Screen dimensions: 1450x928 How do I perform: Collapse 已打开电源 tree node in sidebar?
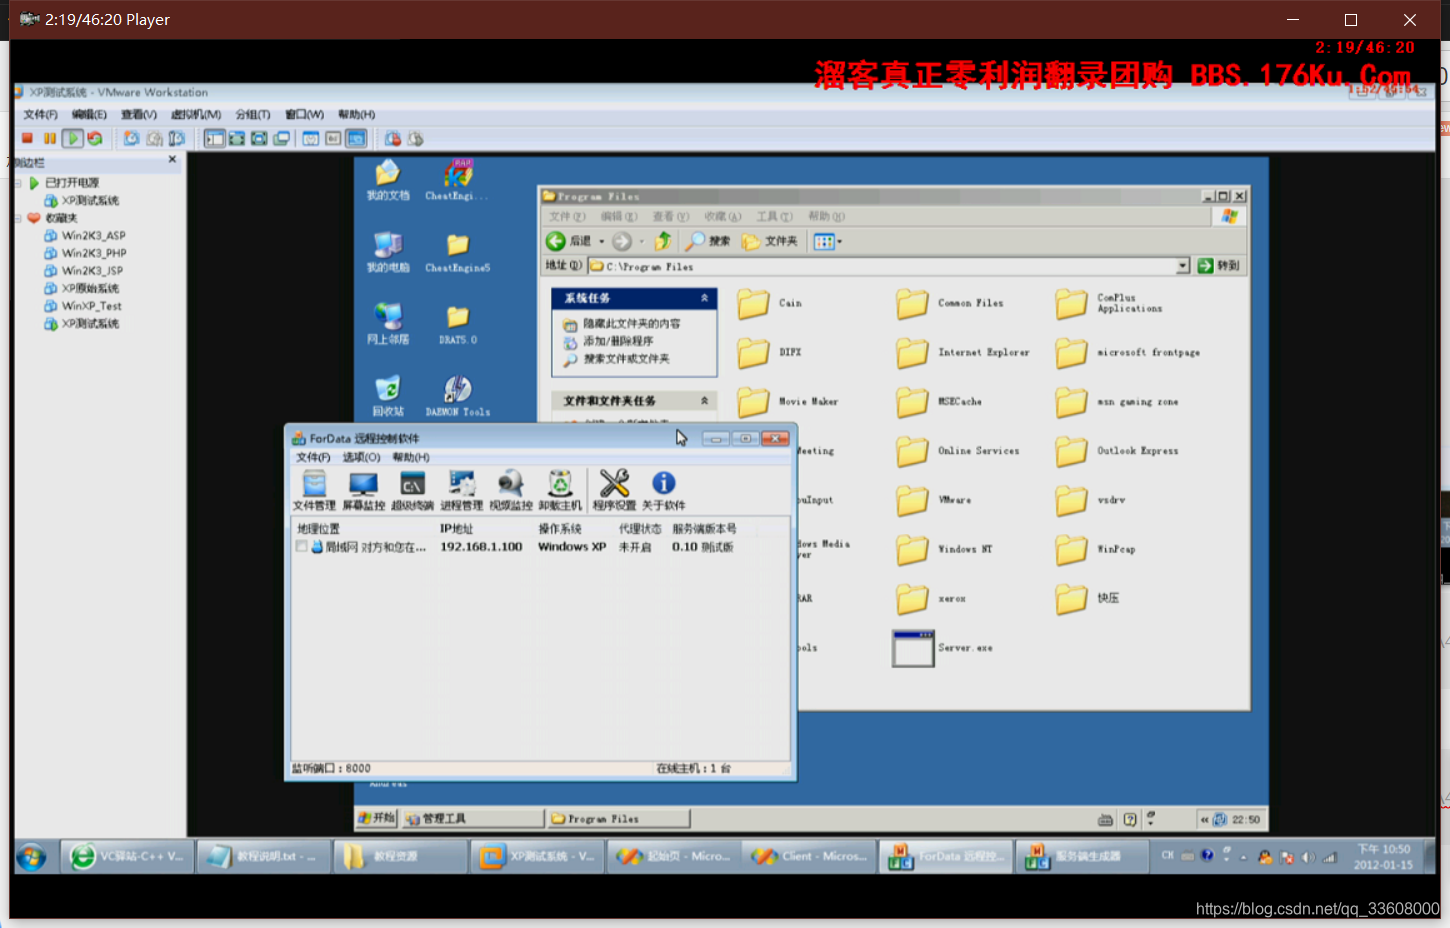click(x=18, y=183)
